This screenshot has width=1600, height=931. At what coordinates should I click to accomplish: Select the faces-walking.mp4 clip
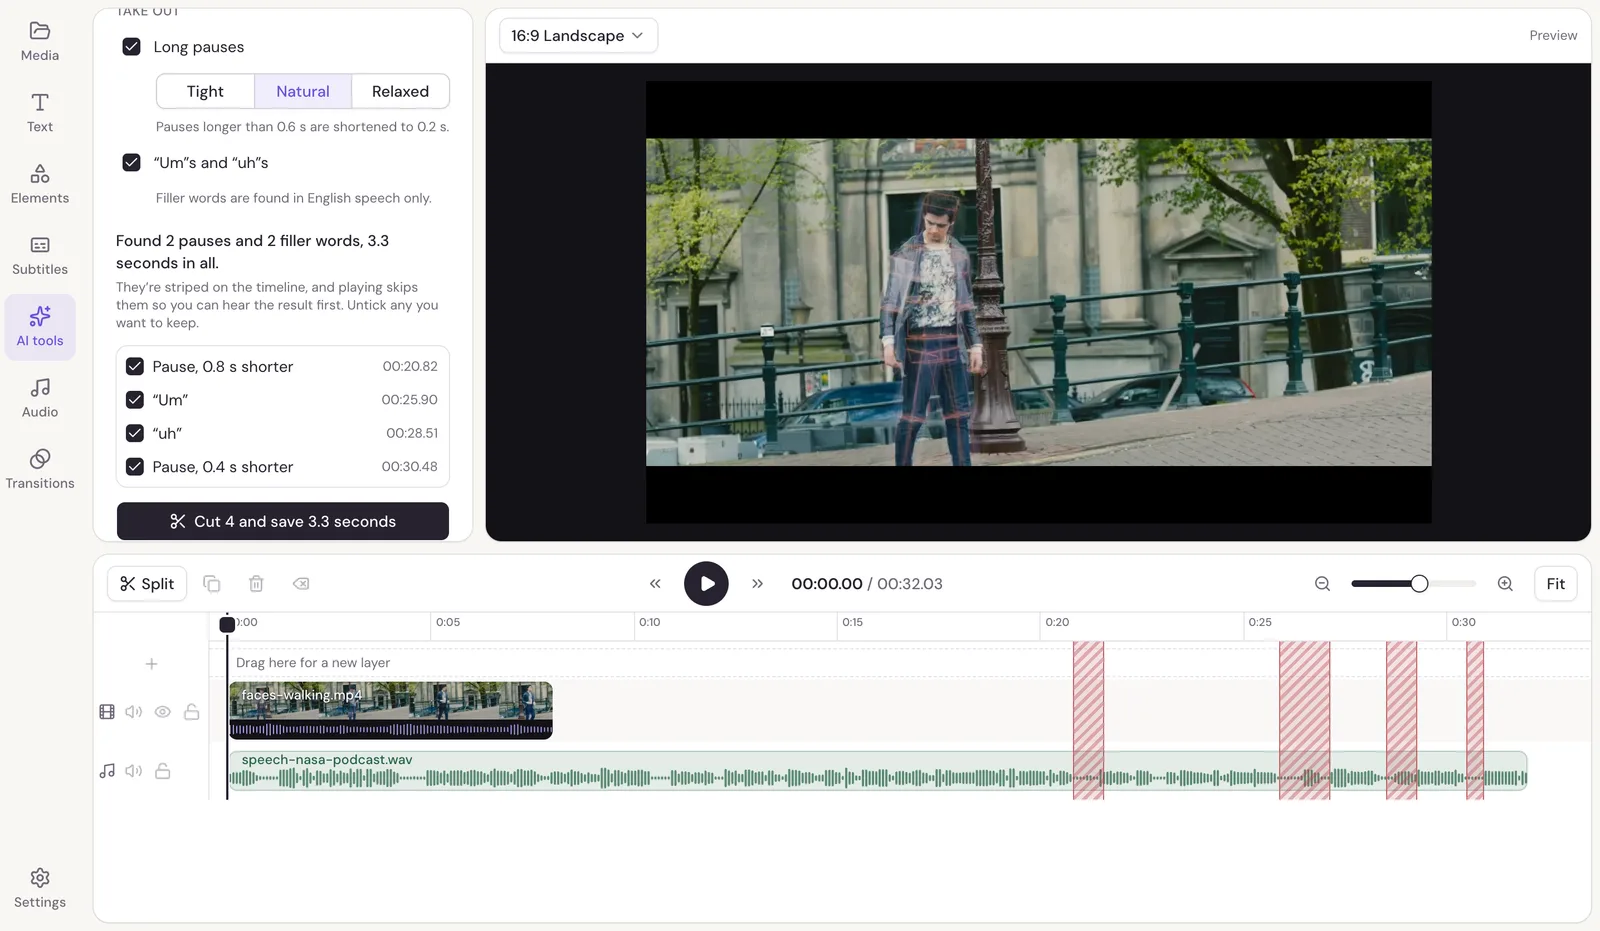[391, 711]
